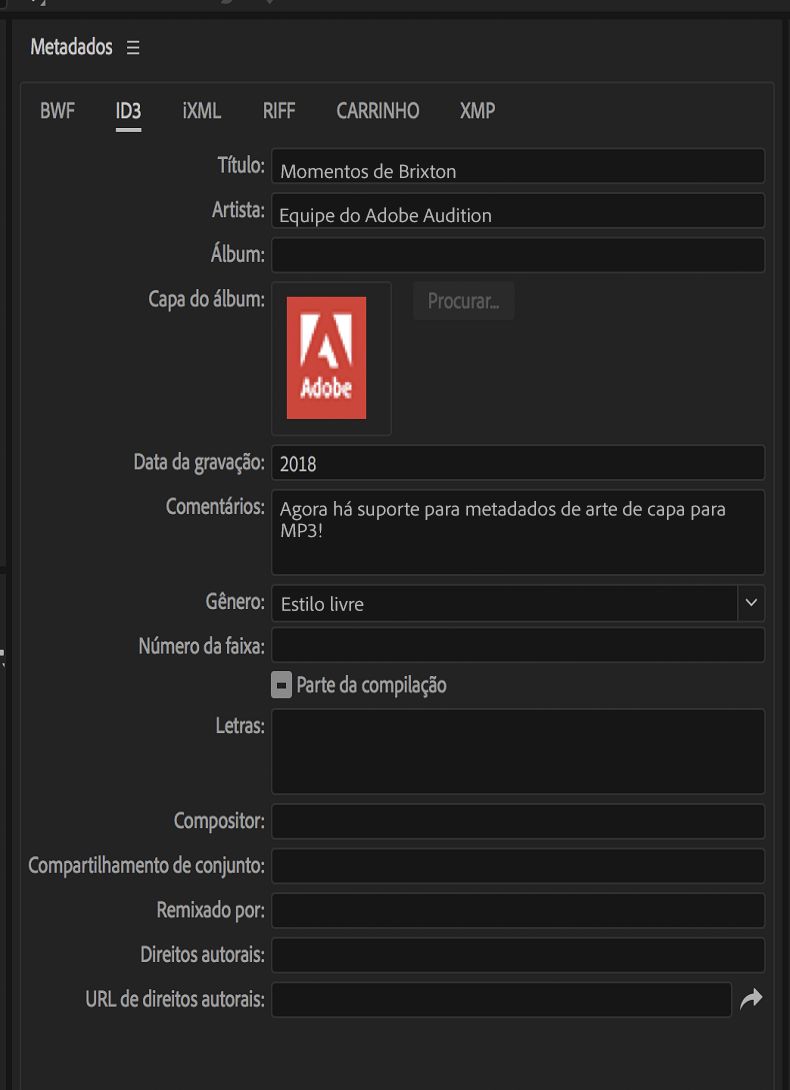790x1090 pixels.
Task: Click the Título field with Momentos de Brixton
Action: (x=518, y=170)
